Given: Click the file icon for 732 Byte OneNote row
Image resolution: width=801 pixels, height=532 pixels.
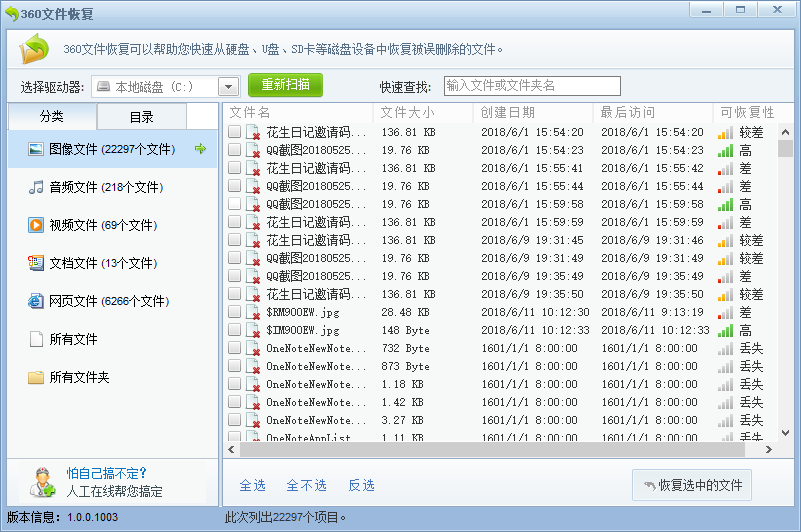Looking at the screenshot, I should pyautogui.click(x=253, y=348).
